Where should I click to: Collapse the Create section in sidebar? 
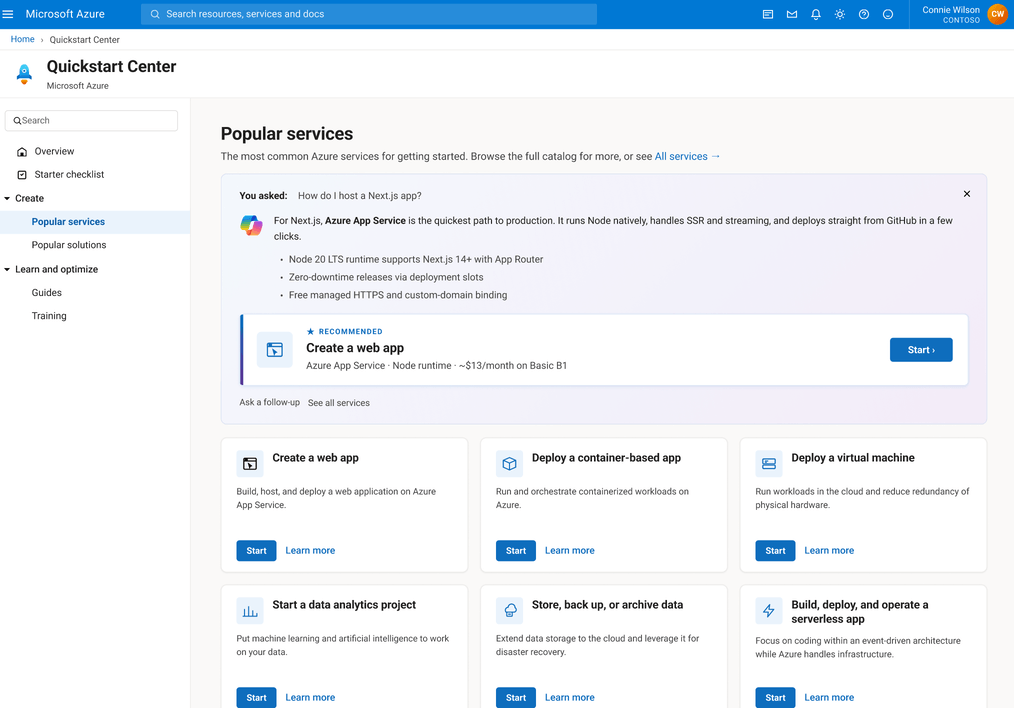[x=7, y=198]
